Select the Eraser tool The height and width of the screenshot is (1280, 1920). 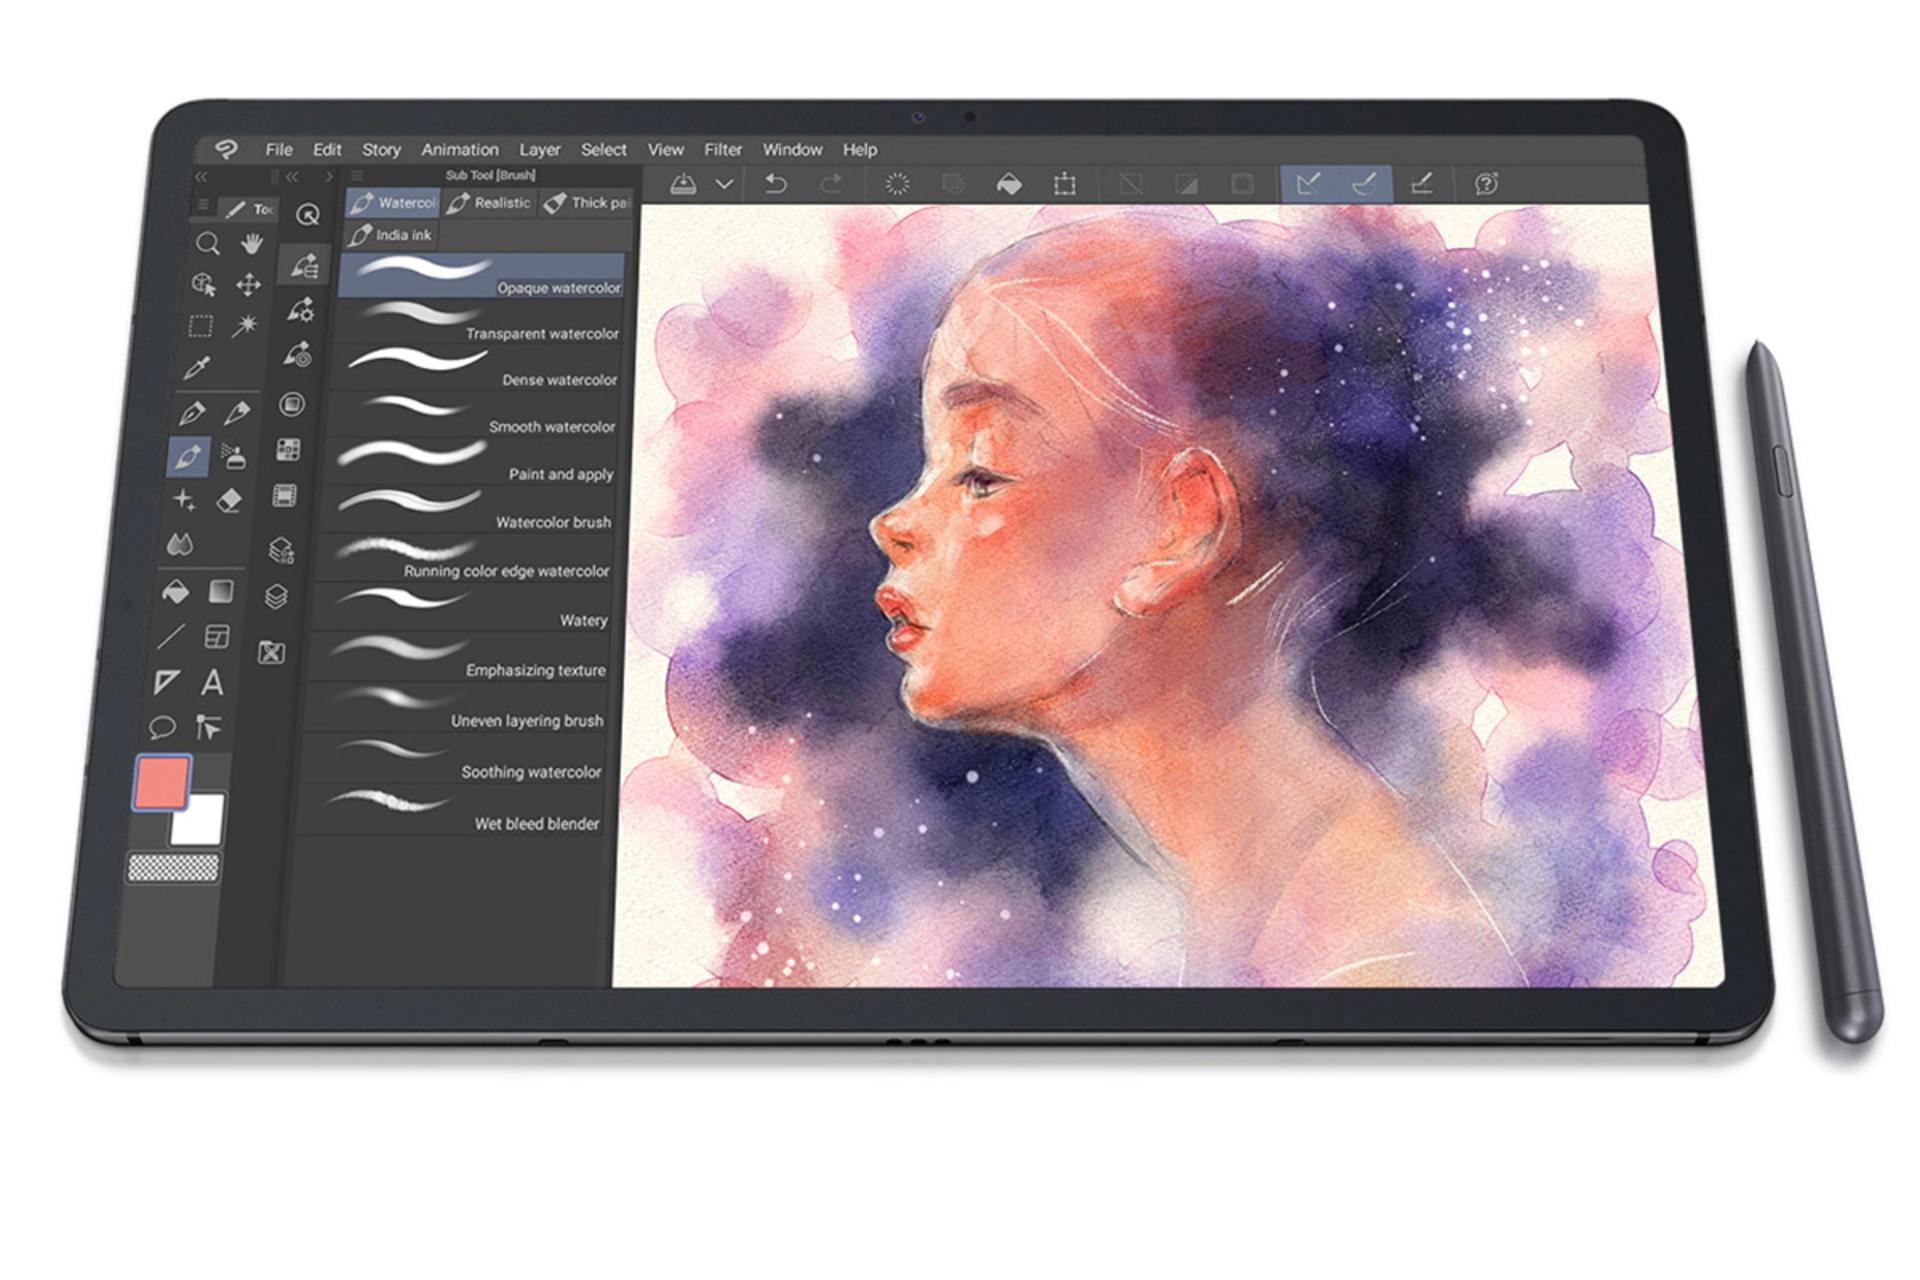(x=229, y=500)
